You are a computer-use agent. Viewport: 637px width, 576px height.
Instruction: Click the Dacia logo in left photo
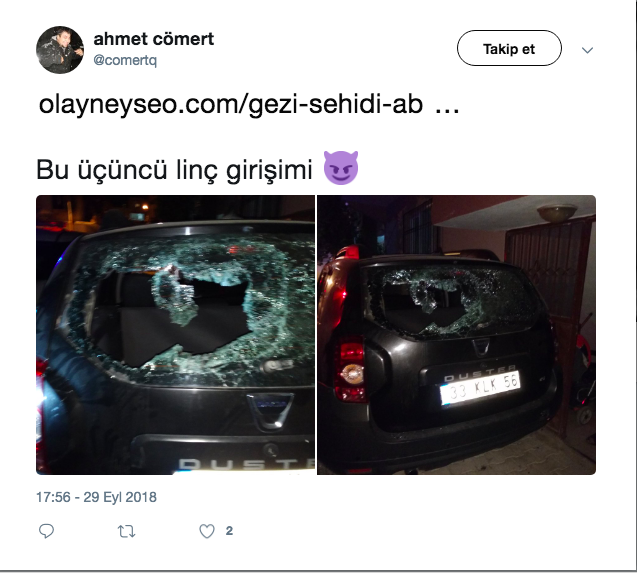(x=270, y=410)
